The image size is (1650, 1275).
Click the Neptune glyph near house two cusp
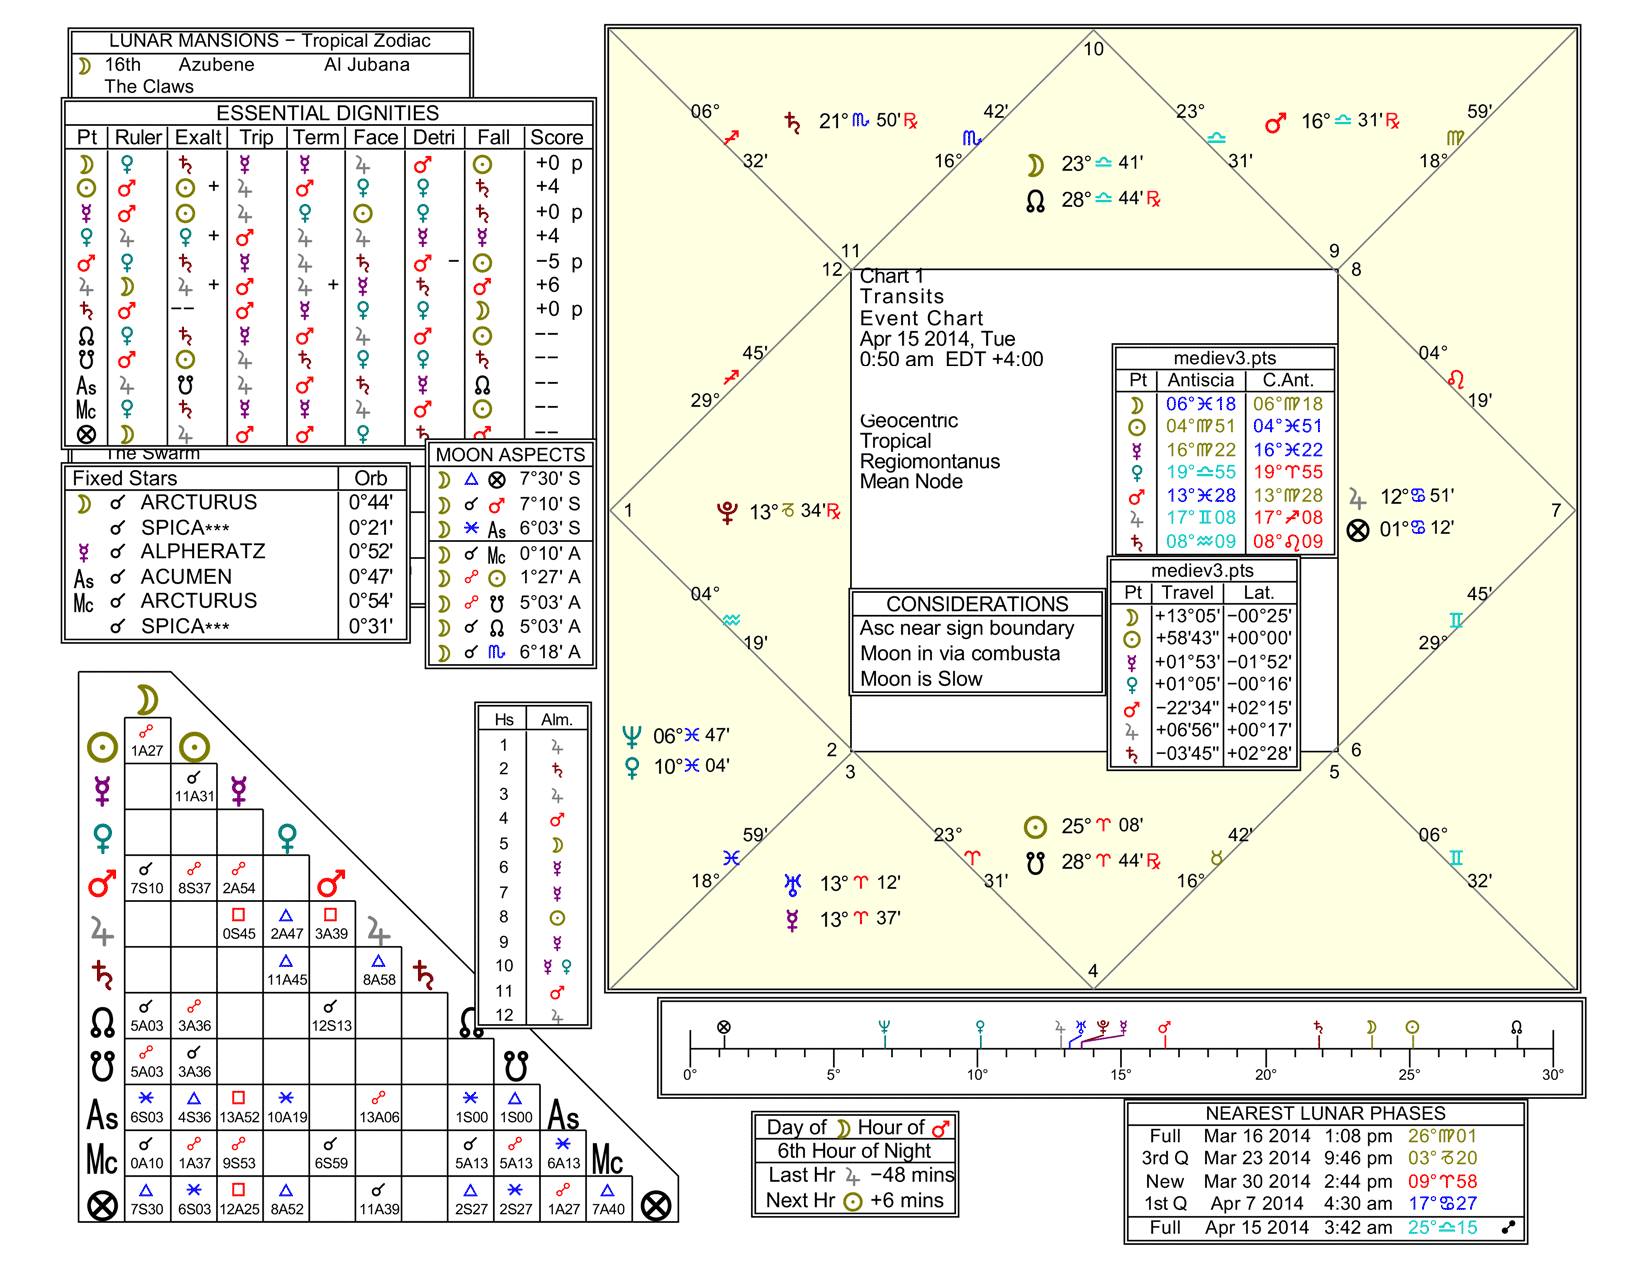point(632,735)
